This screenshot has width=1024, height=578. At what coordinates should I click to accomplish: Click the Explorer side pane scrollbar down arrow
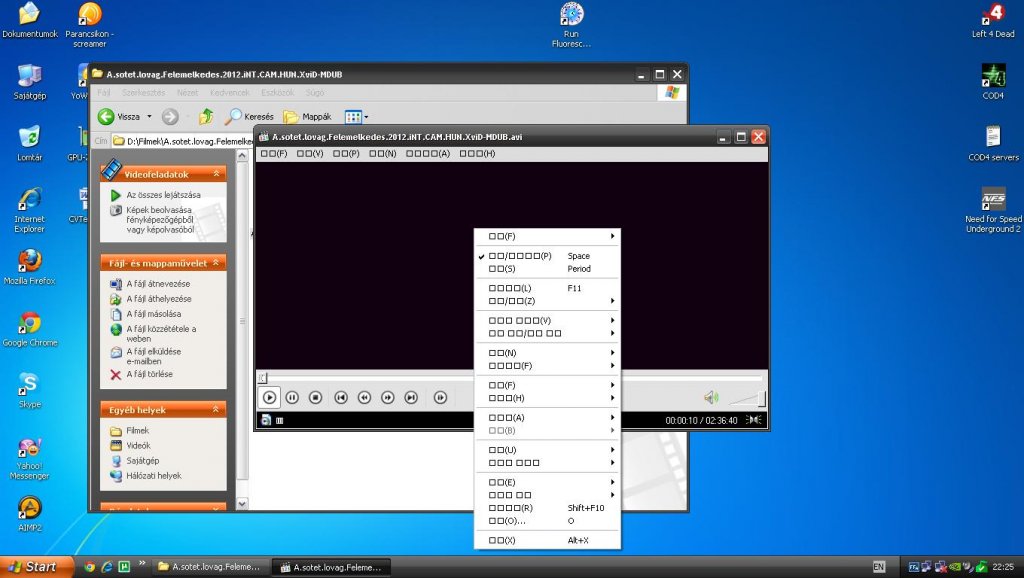[x=242, y=504]
